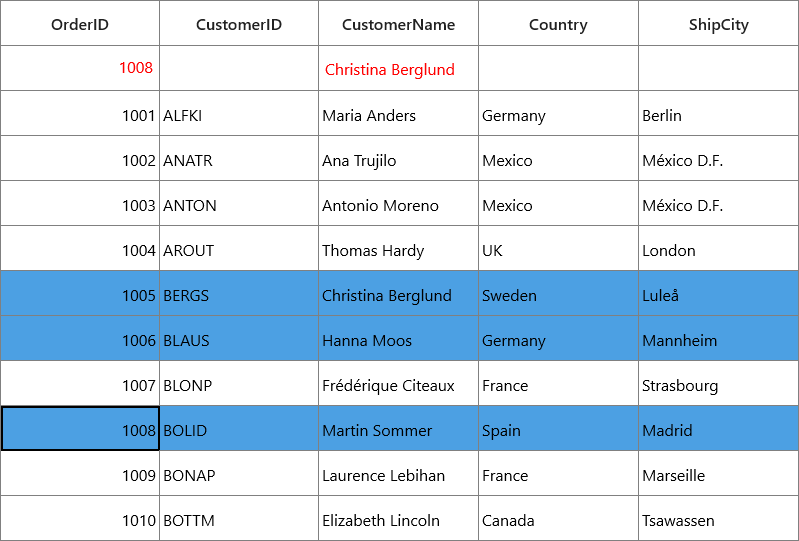Select the order 1005 cell
Image resolution: width=799 pixels, height=541 pixels.
click(80, 293)
